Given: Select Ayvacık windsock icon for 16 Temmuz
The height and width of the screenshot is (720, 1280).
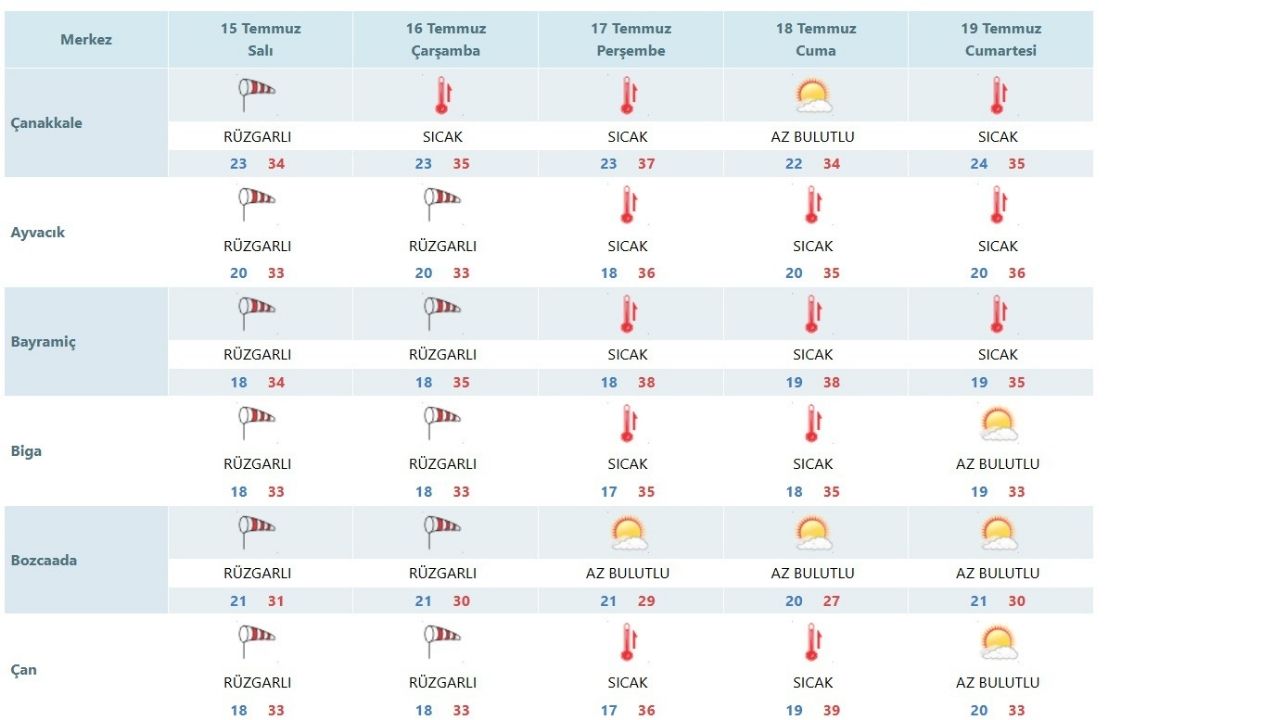Looking at the screenshot, I should 441,205.
